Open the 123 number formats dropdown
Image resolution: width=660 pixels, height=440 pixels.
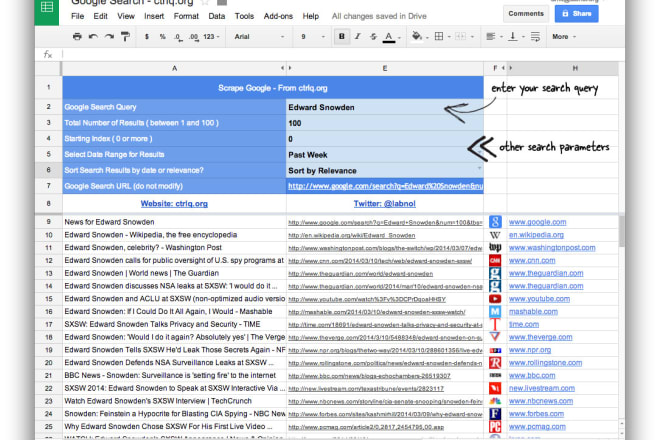(x=211, y=37)
